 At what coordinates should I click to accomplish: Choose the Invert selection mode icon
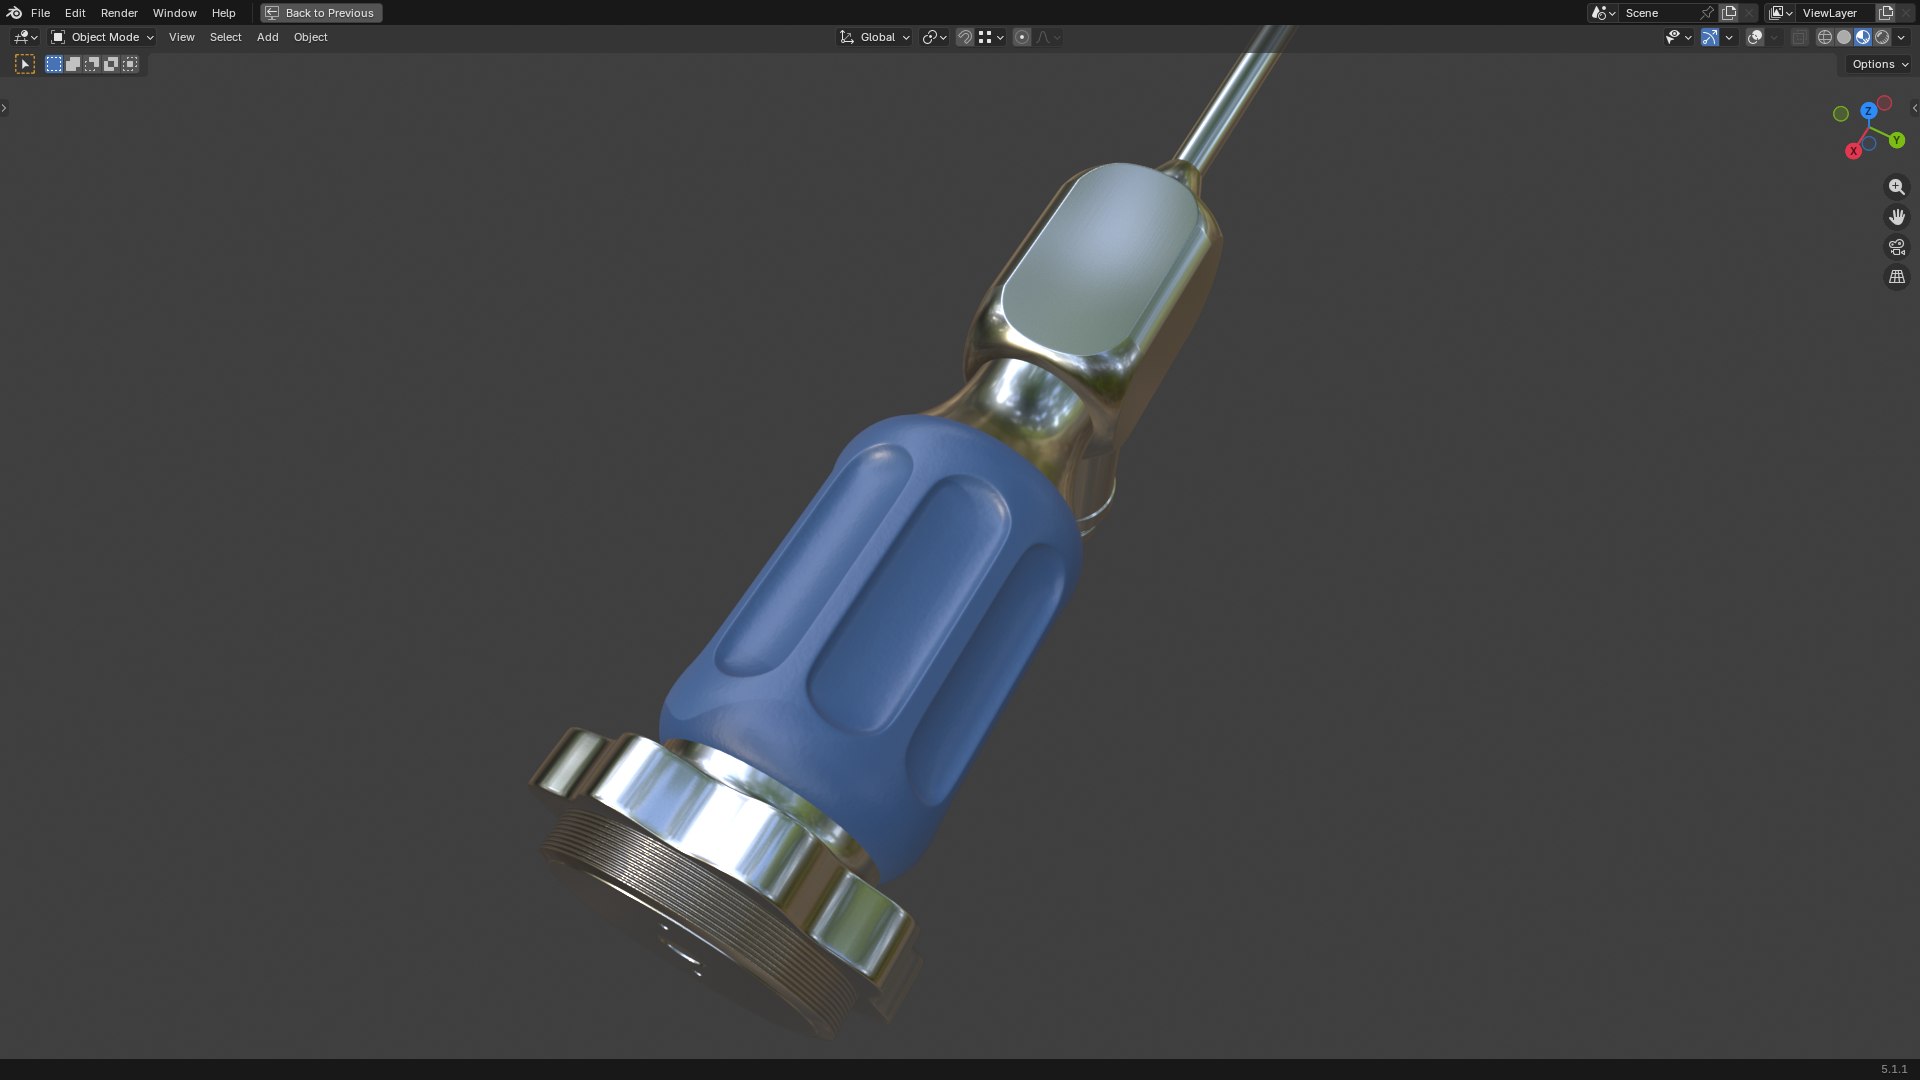111,64
